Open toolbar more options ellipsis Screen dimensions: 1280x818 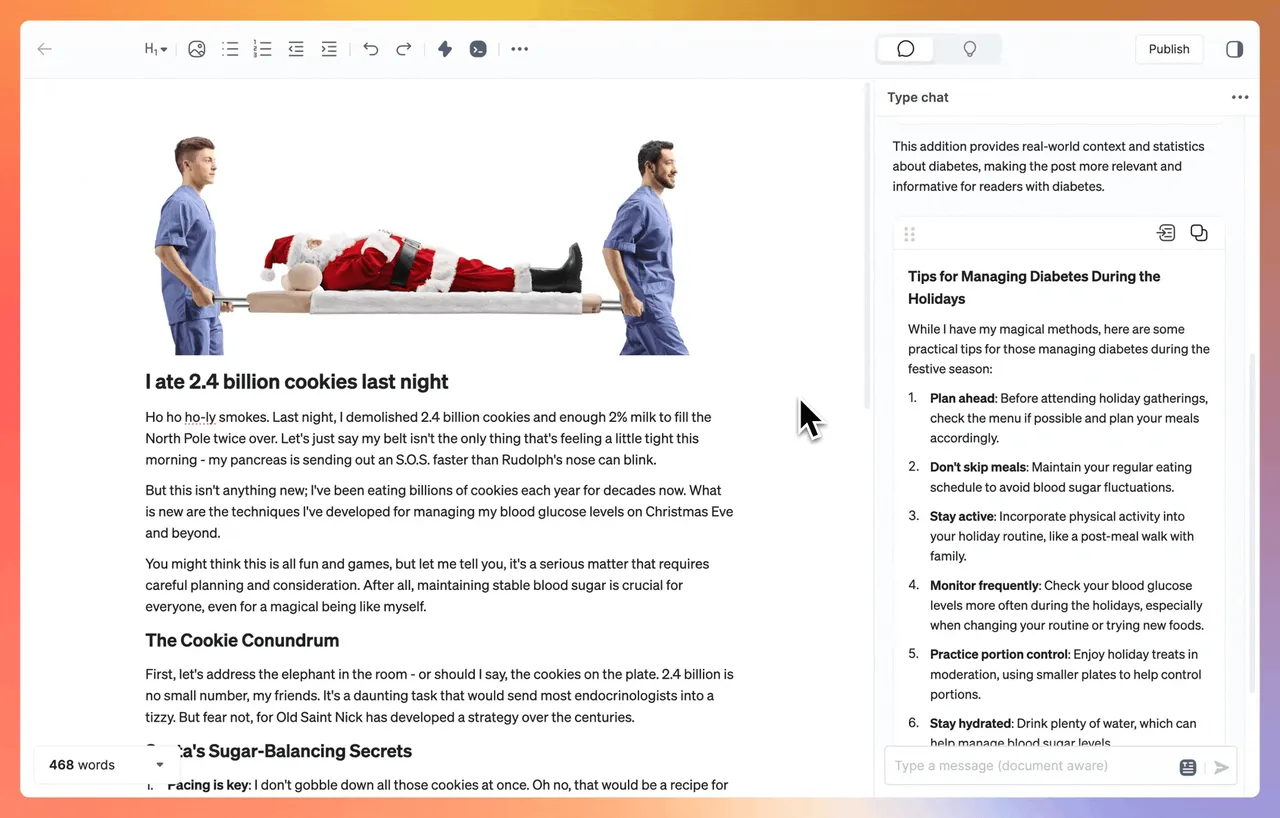520,49
